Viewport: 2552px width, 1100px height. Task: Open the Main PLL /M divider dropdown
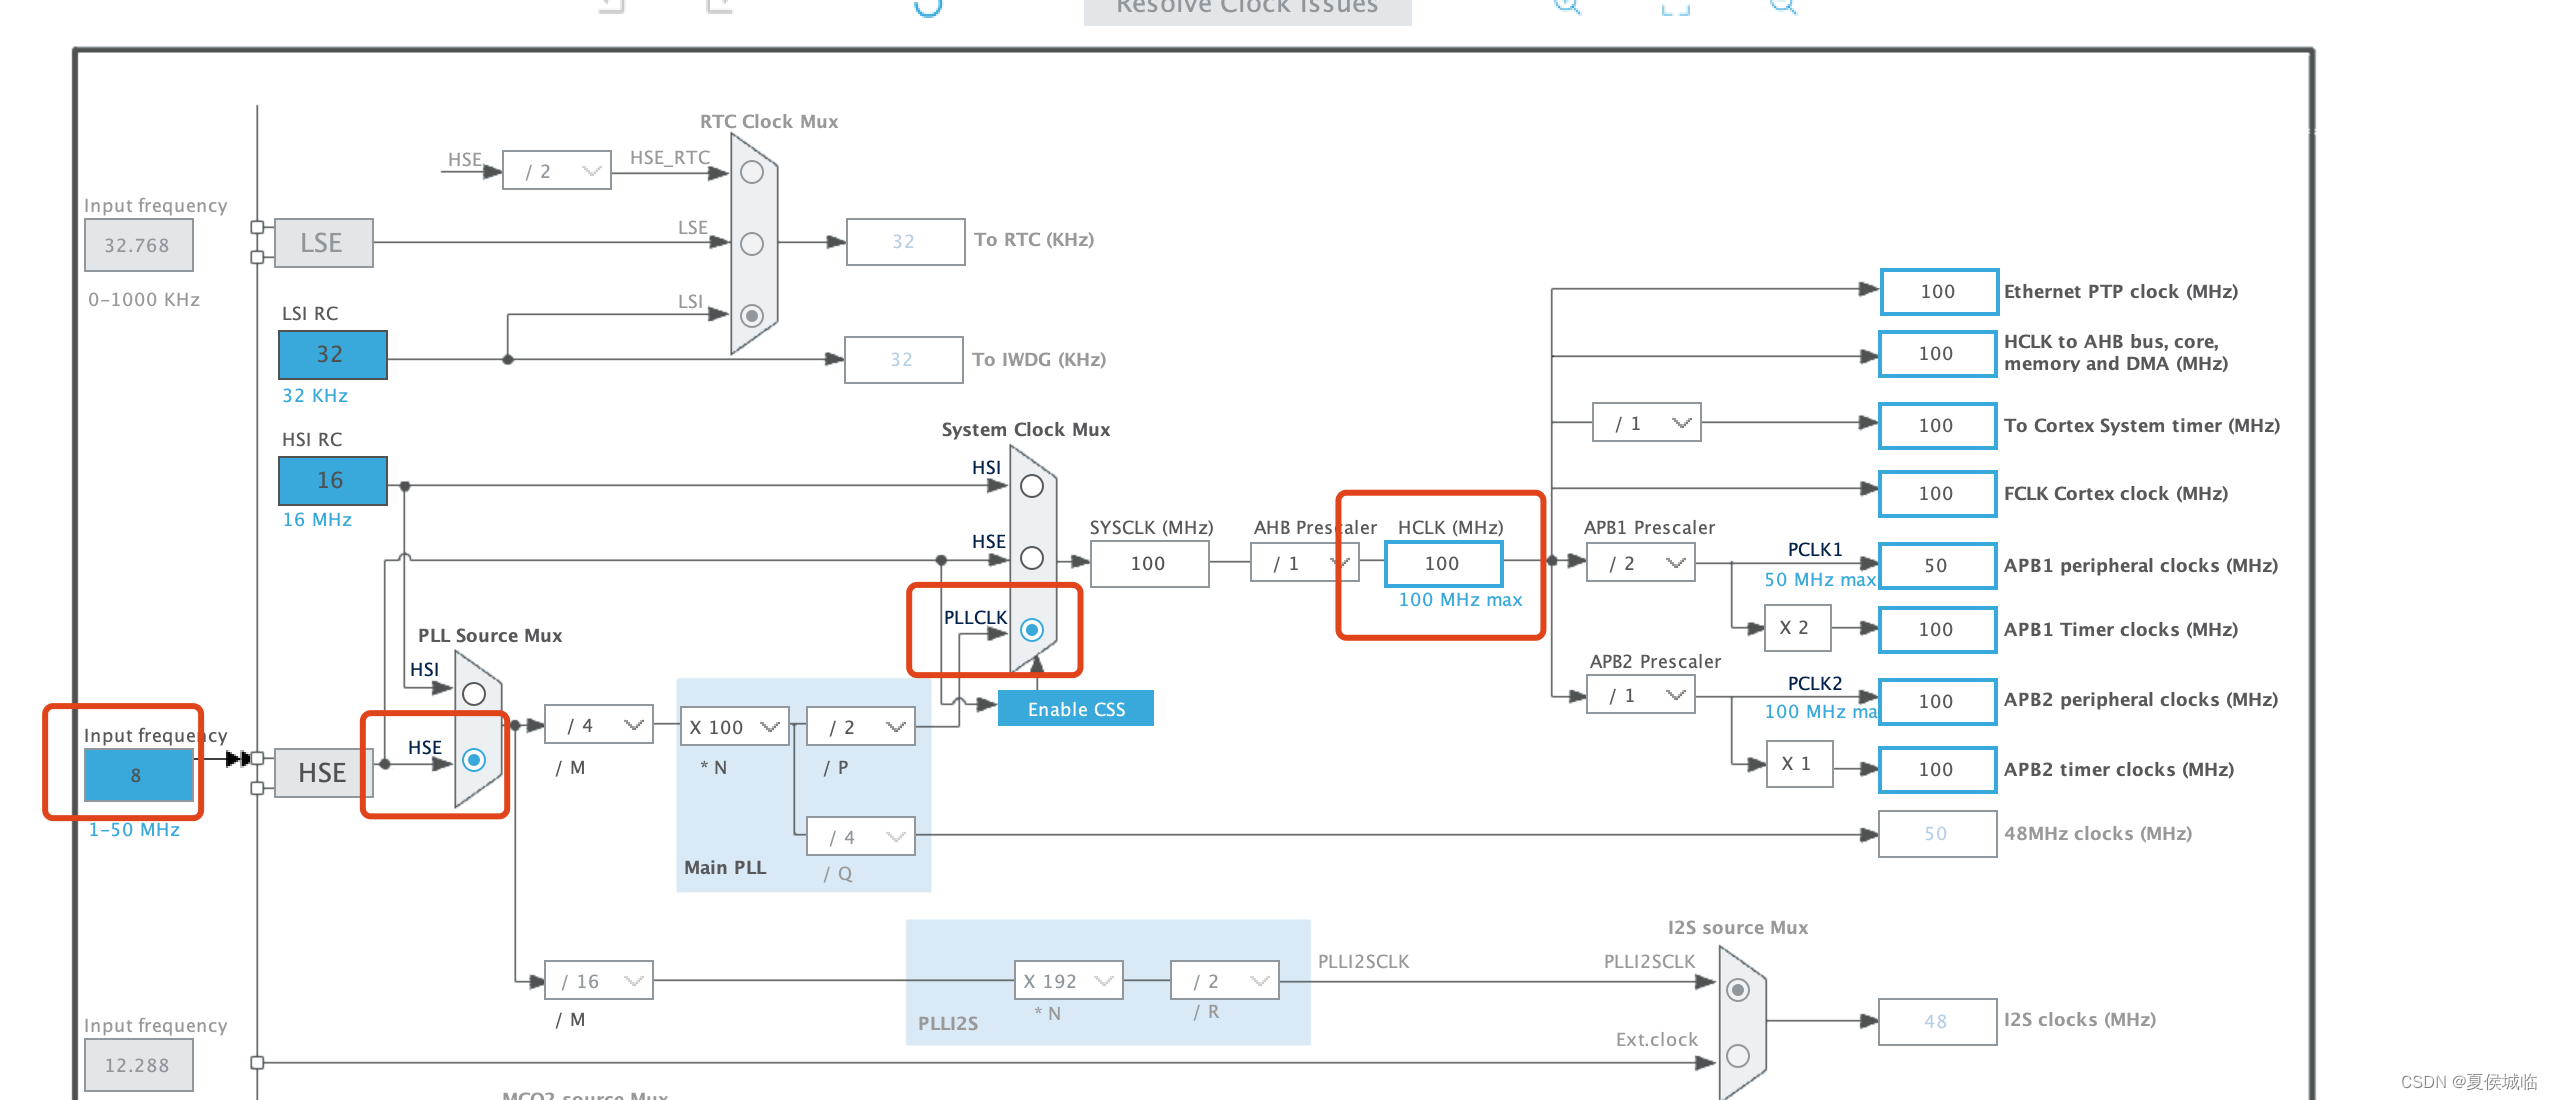[598, 726]
